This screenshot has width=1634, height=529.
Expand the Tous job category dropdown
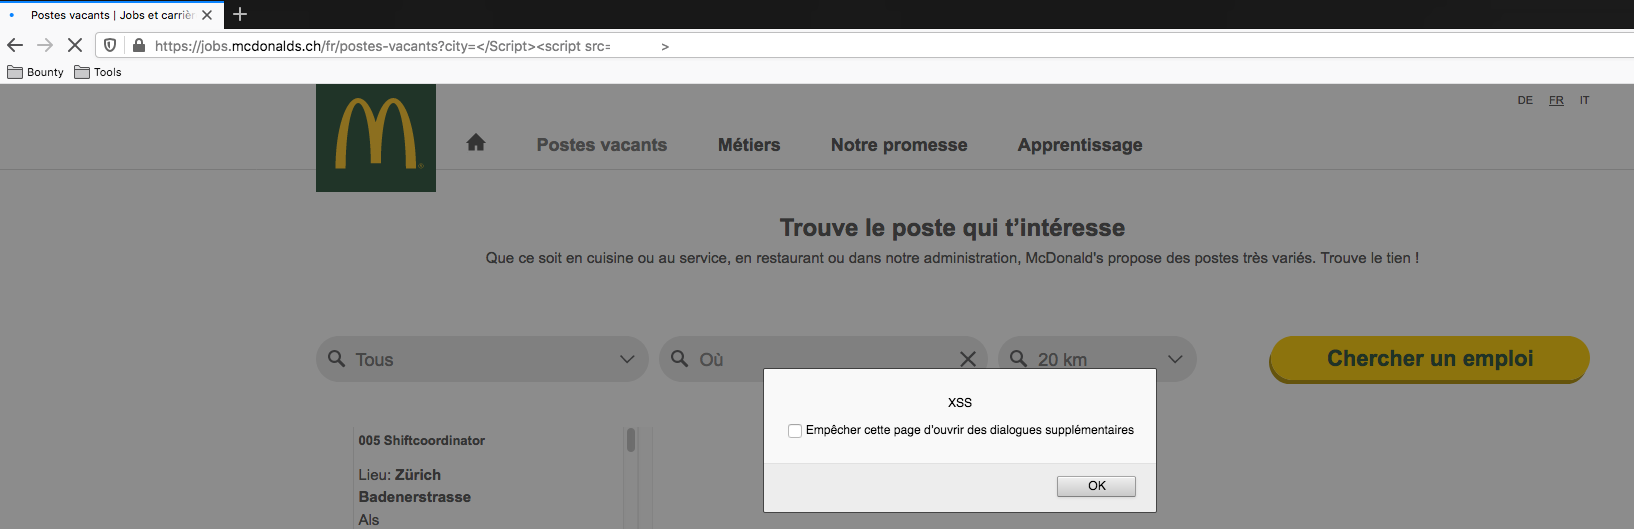482,359
